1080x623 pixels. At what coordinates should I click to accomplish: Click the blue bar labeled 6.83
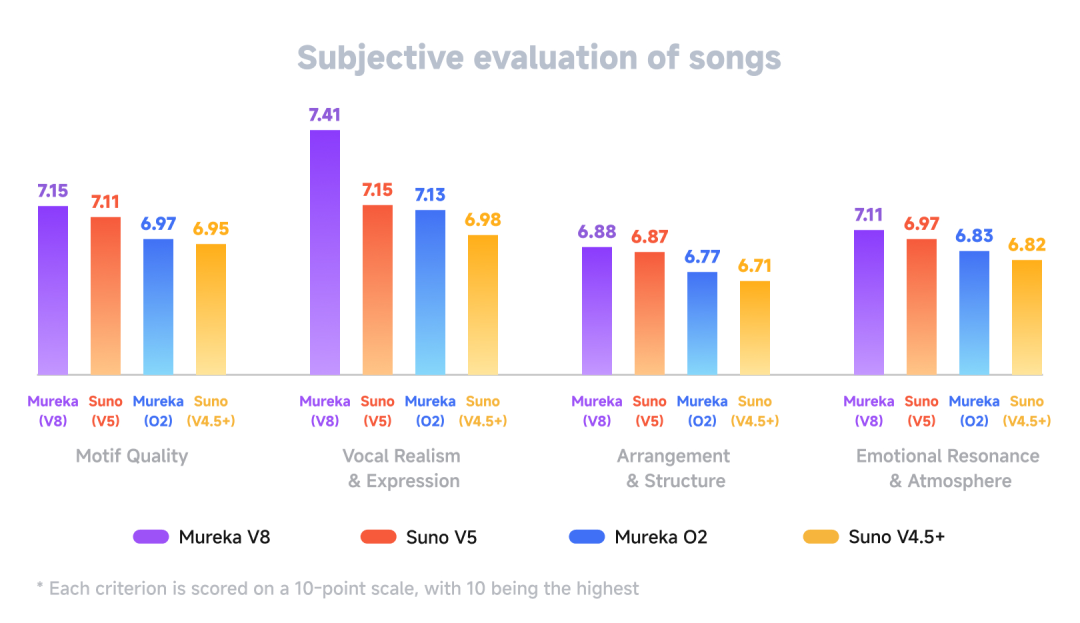pos(974,312)
